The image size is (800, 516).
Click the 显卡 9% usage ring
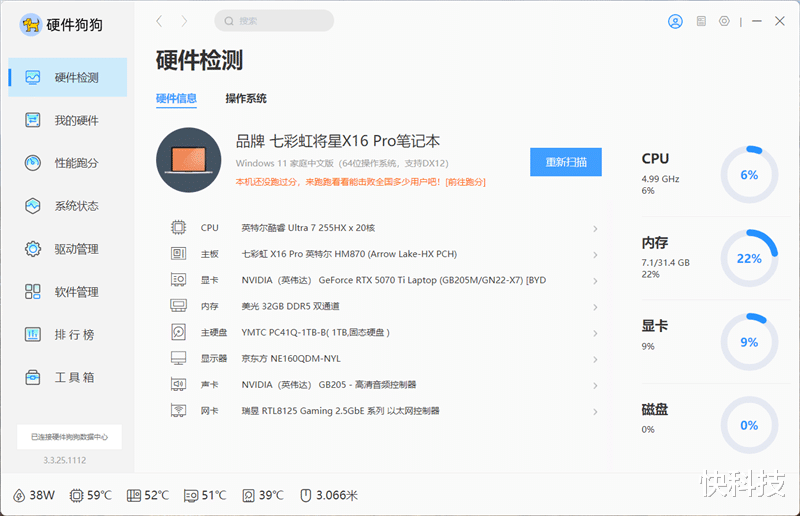tap(749, 342)
